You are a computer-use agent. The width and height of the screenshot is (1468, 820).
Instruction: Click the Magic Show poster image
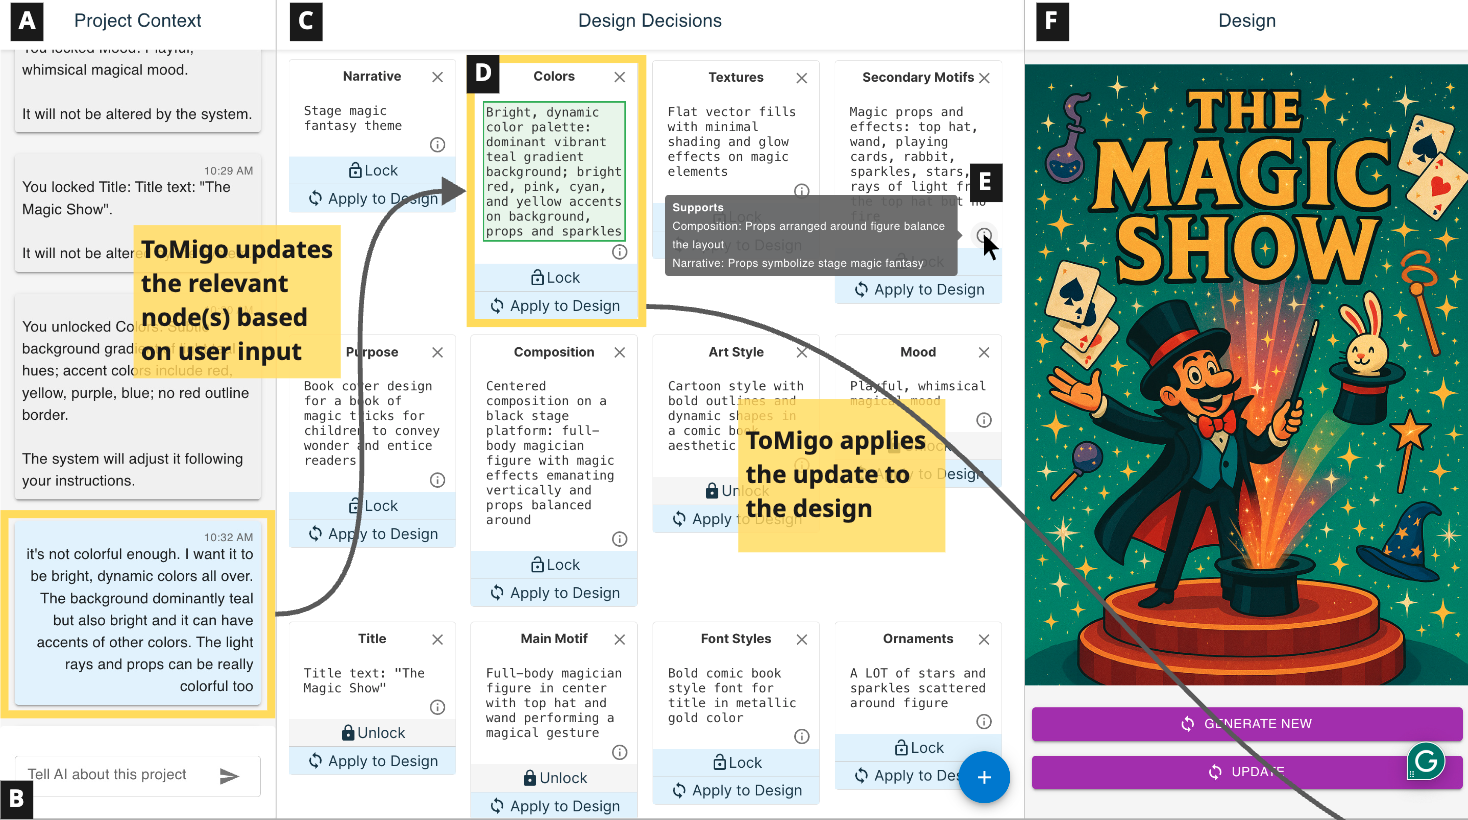[x=1246, y=375]
